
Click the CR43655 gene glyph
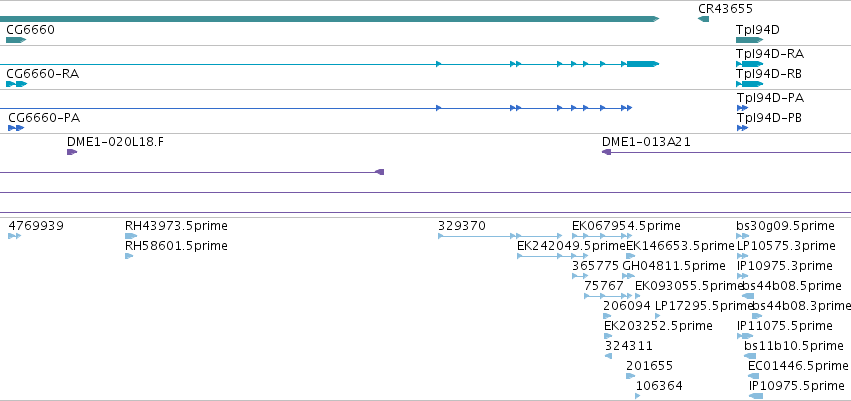703,19
